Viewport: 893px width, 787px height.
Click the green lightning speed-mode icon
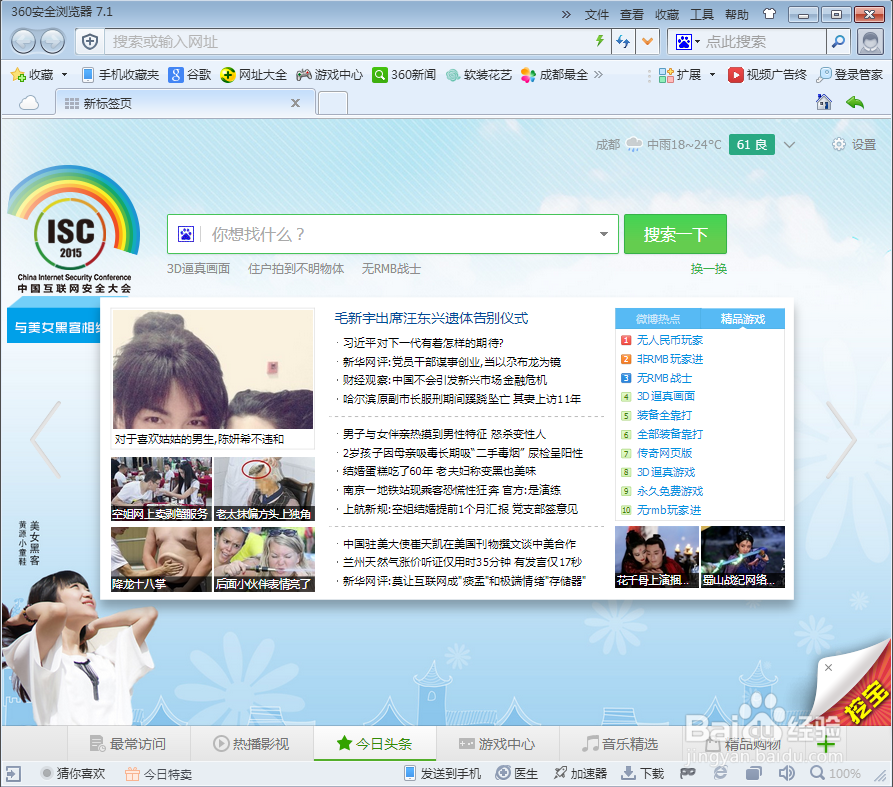click(x=599, y=41)
